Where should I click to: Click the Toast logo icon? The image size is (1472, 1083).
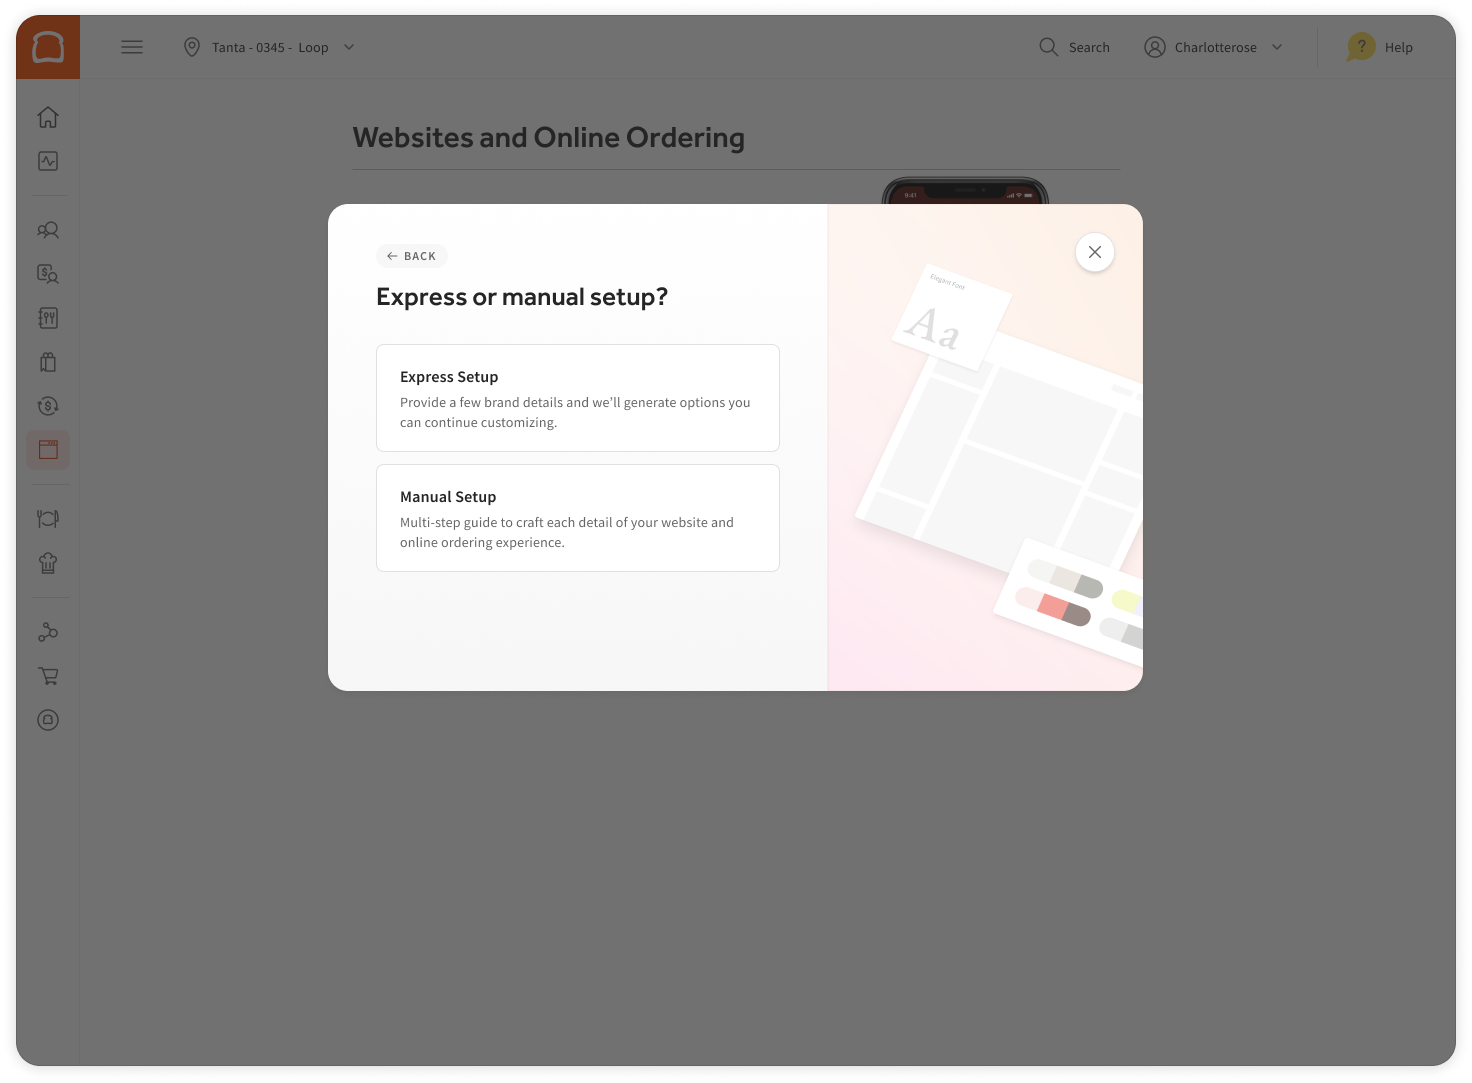click(48, 47)
